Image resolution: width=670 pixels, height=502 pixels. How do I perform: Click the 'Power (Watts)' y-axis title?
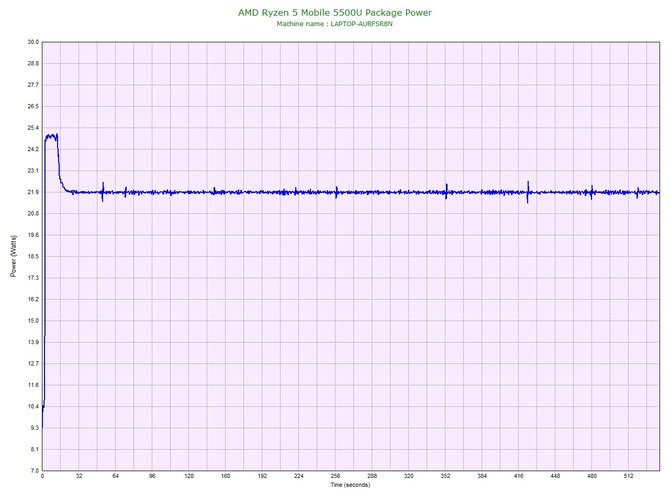[13, 256]
